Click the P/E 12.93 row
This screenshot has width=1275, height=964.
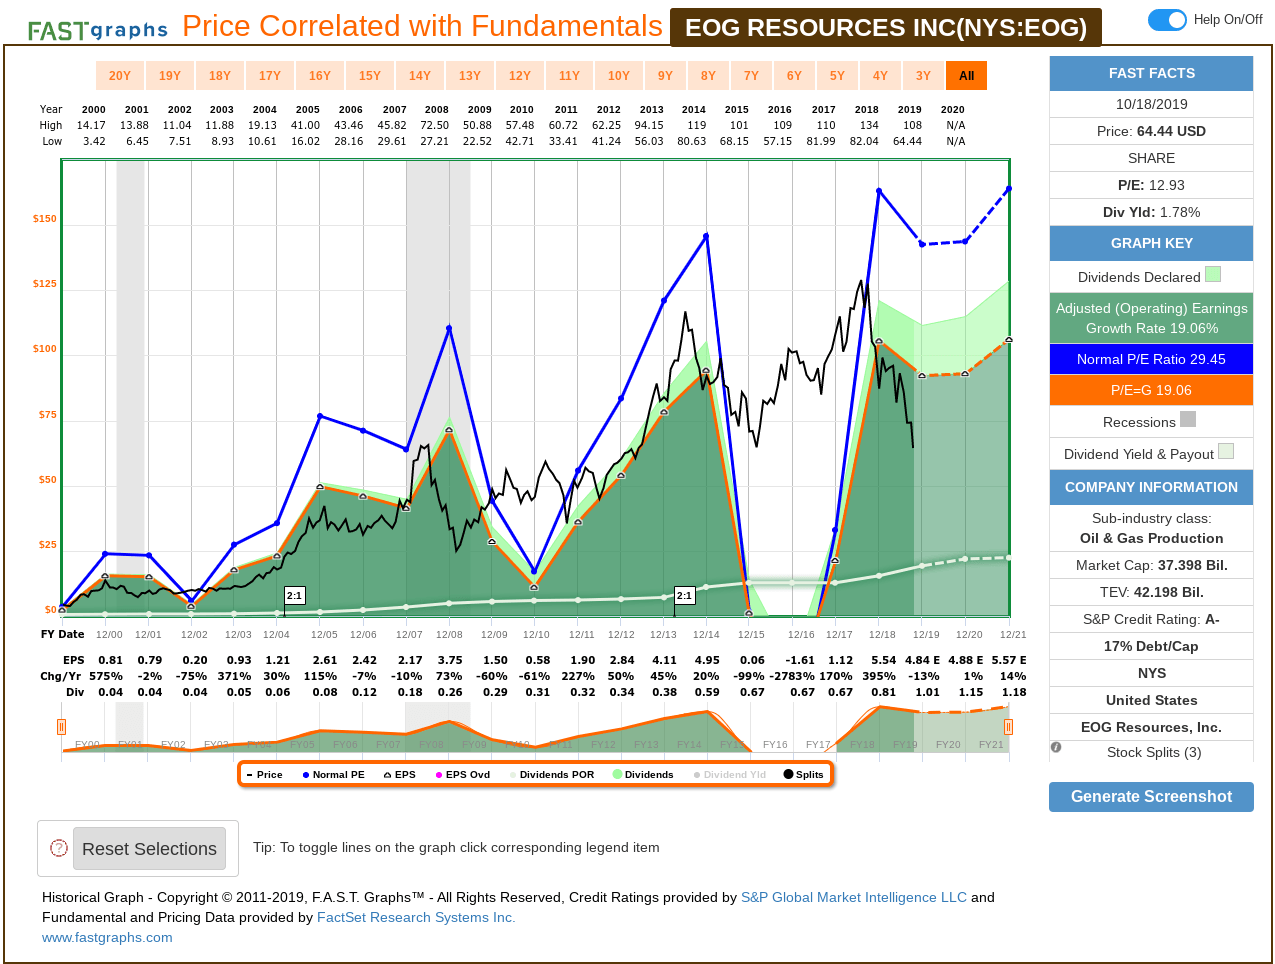coord(1151,185)
